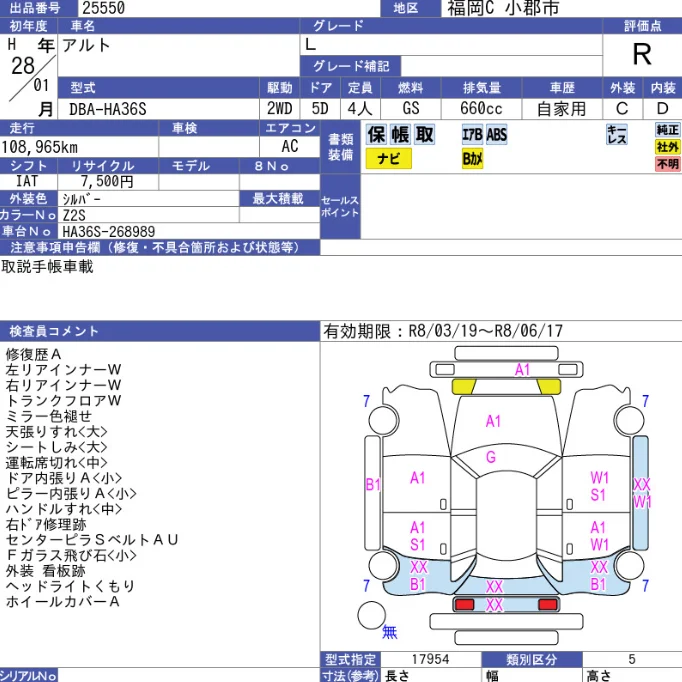Select the G mark on windshield
The image size is (682, 682).
coord(491,457)
